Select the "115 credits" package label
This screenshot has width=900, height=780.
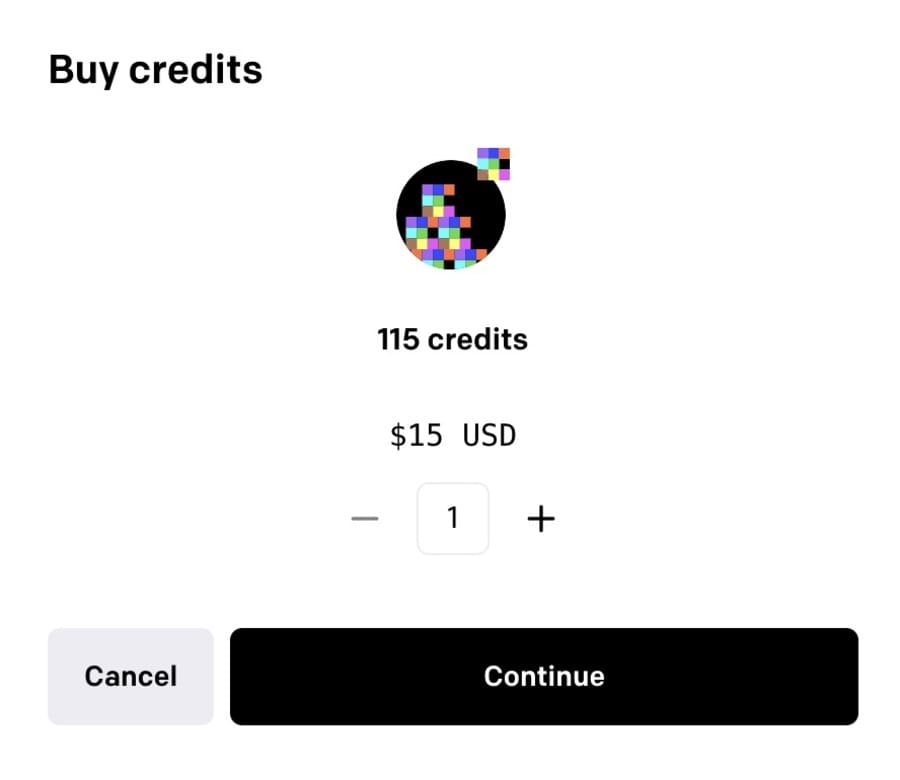[x=452, y=339]
